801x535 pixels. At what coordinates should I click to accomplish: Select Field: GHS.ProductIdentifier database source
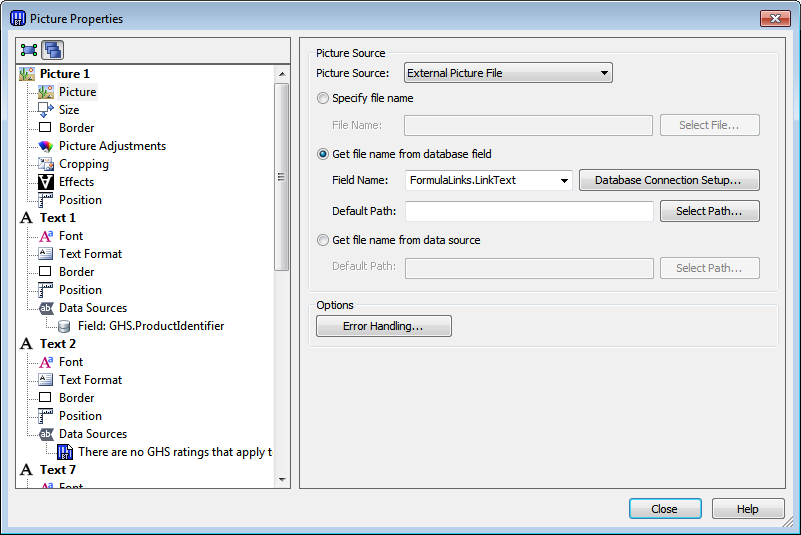click(151, 326)
